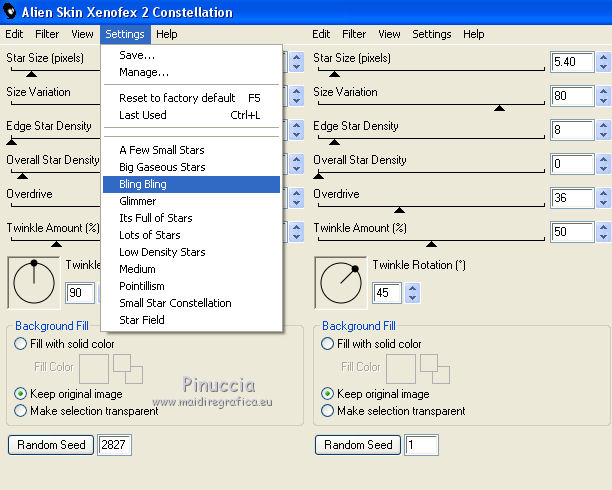
Task: Click the stepper next to Size Variation 80
Action: [x=604, y=97]
